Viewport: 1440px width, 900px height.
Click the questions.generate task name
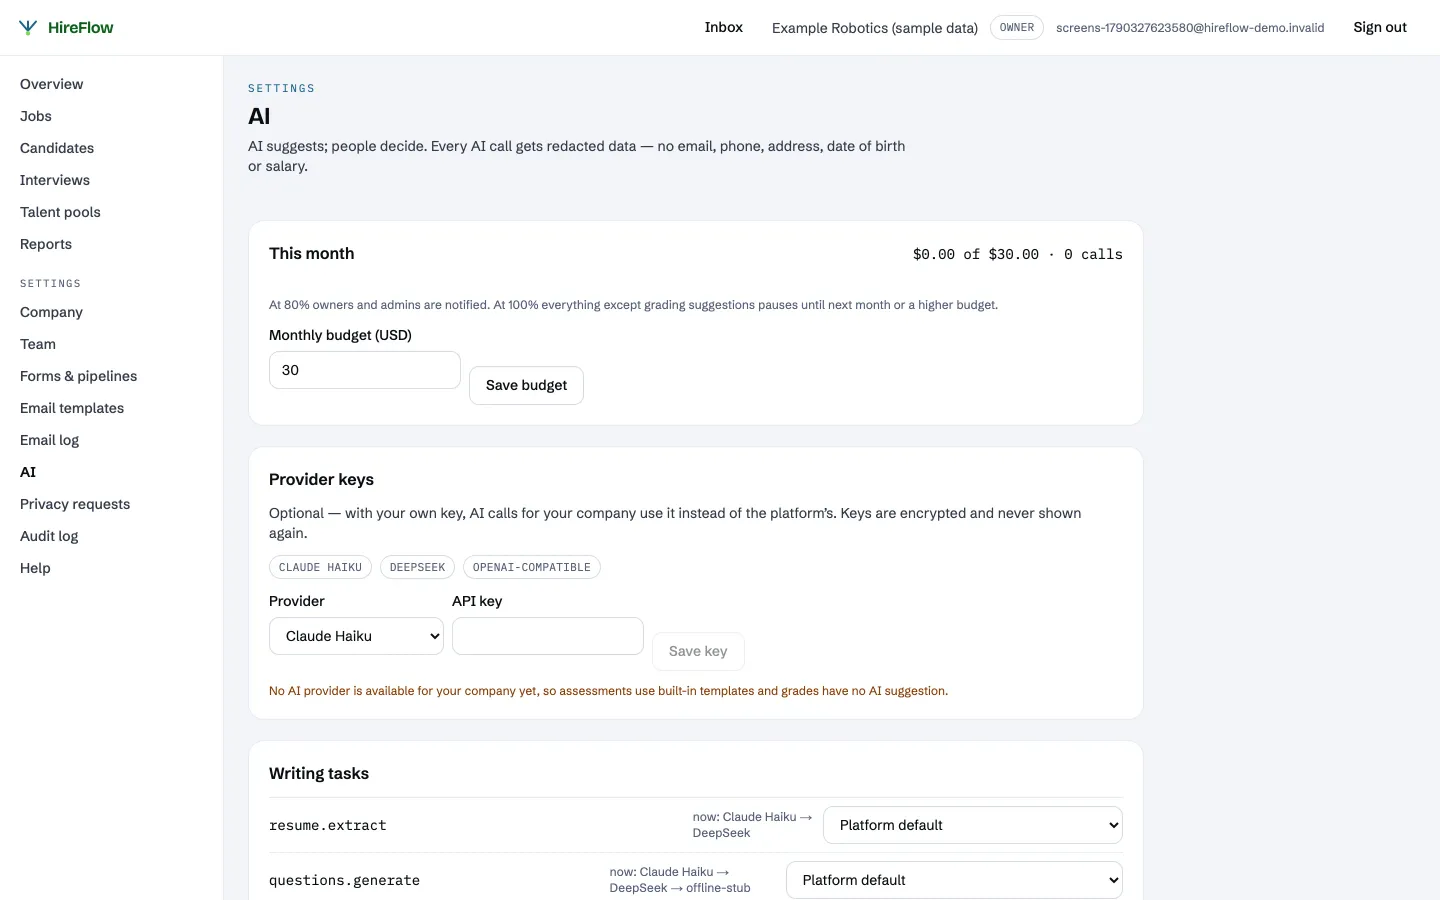coord(344,881)
